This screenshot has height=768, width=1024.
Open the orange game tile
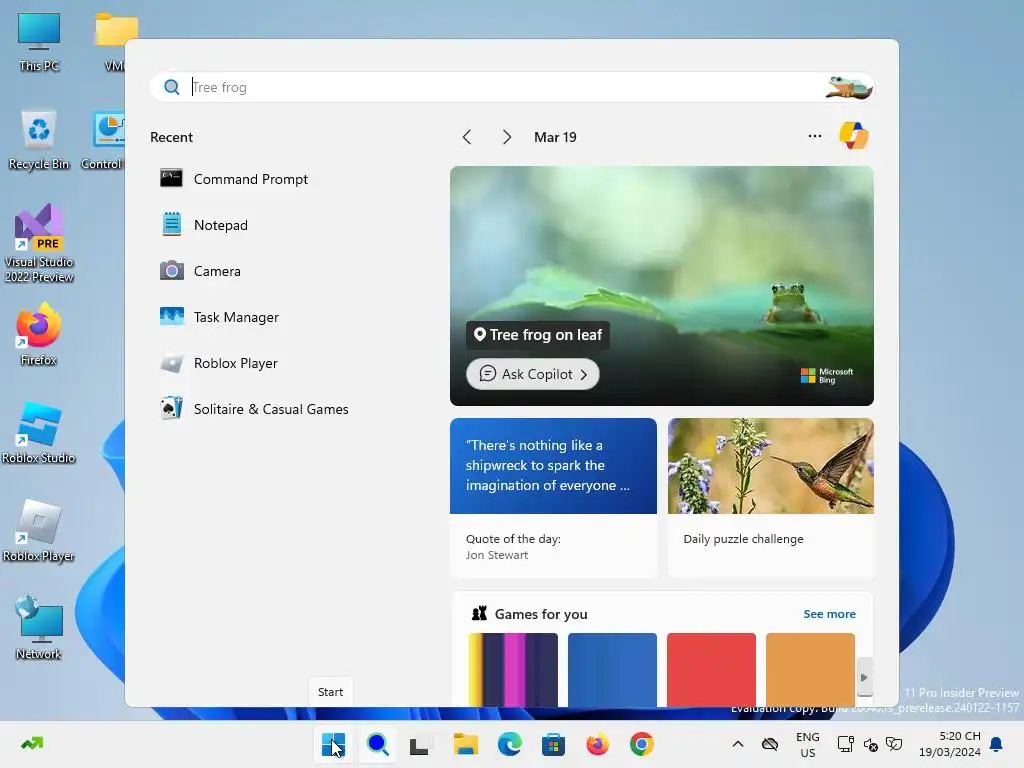click(810, 669)
